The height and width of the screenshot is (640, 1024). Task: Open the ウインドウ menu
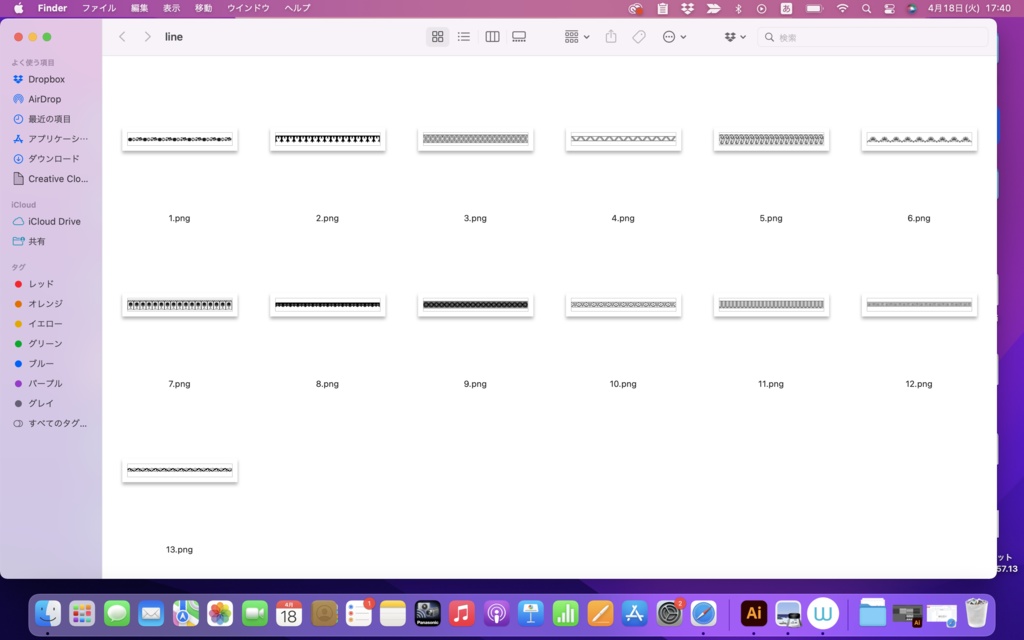click(248, 8)
